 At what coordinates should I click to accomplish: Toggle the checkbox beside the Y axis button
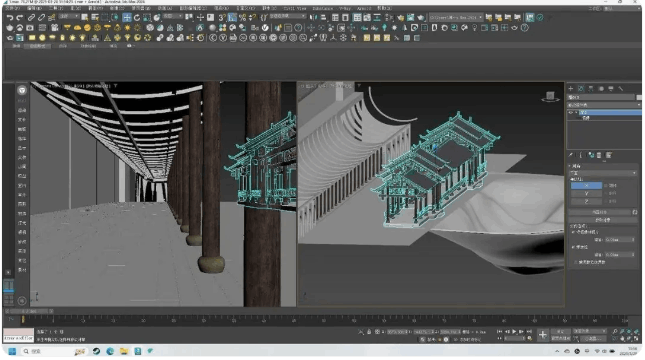click(606, 193)
